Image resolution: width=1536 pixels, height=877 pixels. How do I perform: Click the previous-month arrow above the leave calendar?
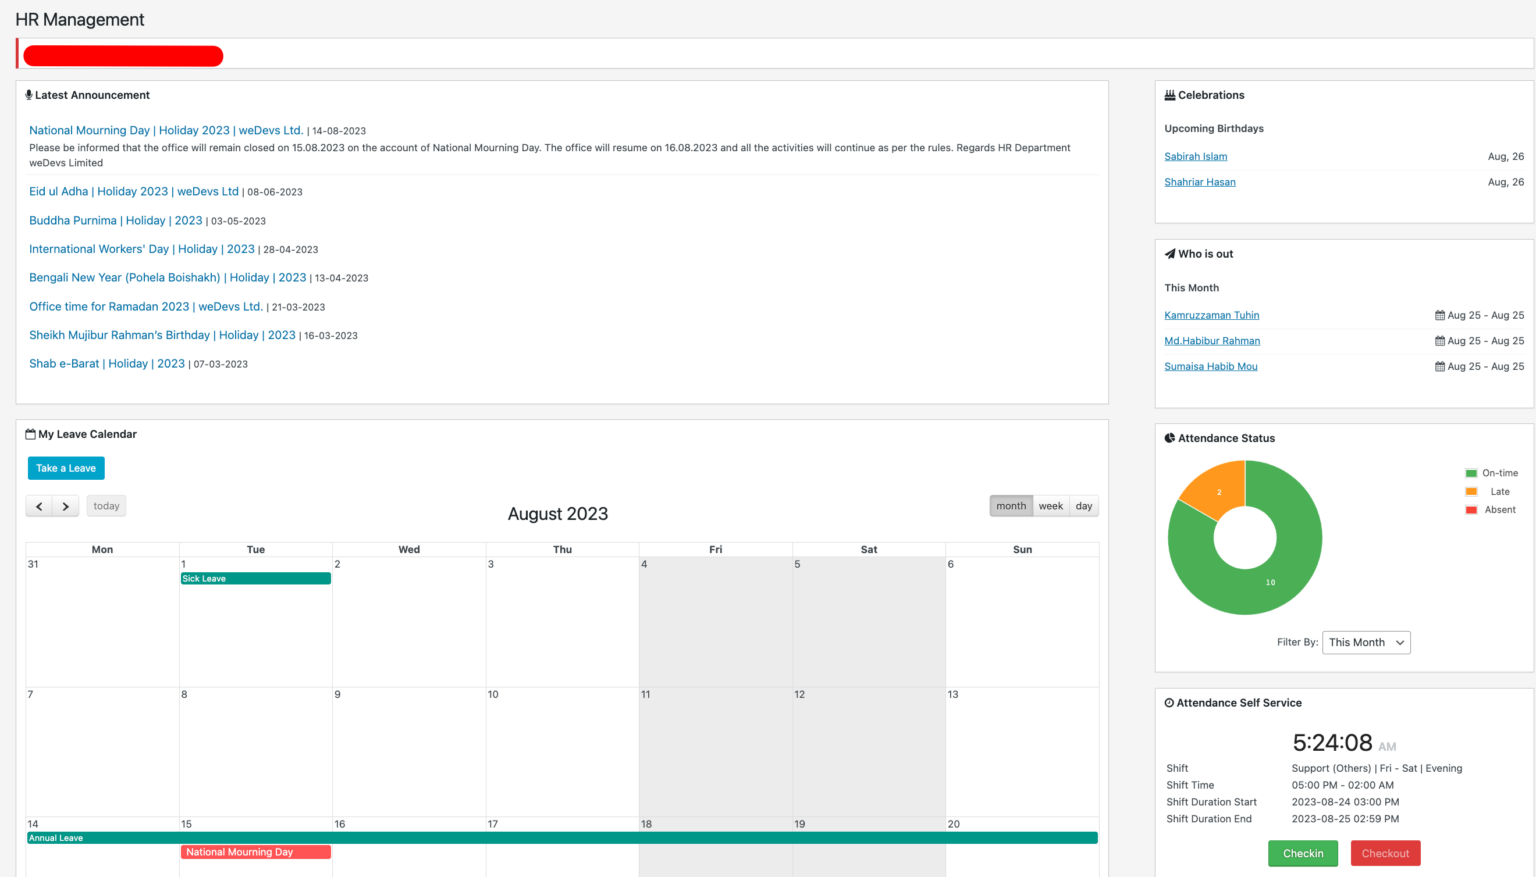pyautogui.click(x=39, y=506)
